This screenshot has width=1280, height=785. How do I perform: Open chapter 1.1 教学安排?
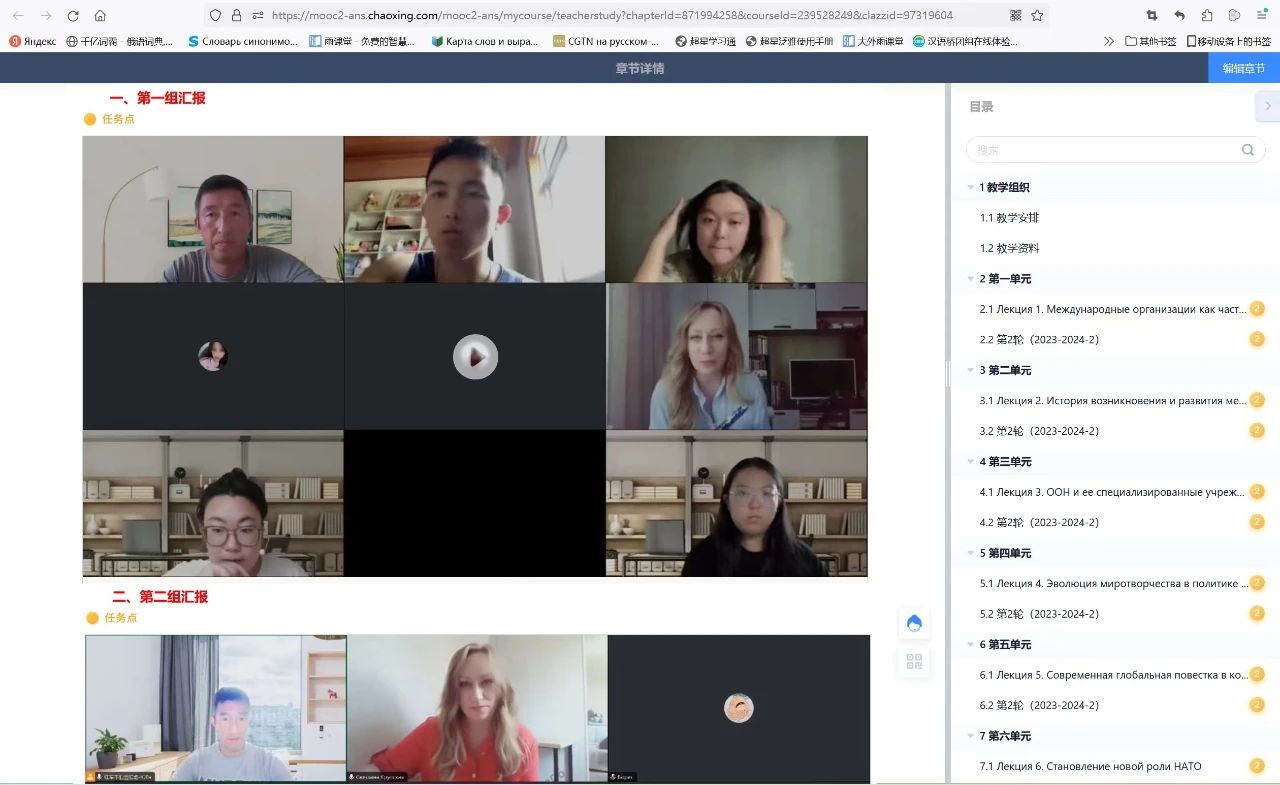click(x=1009, y=218)
